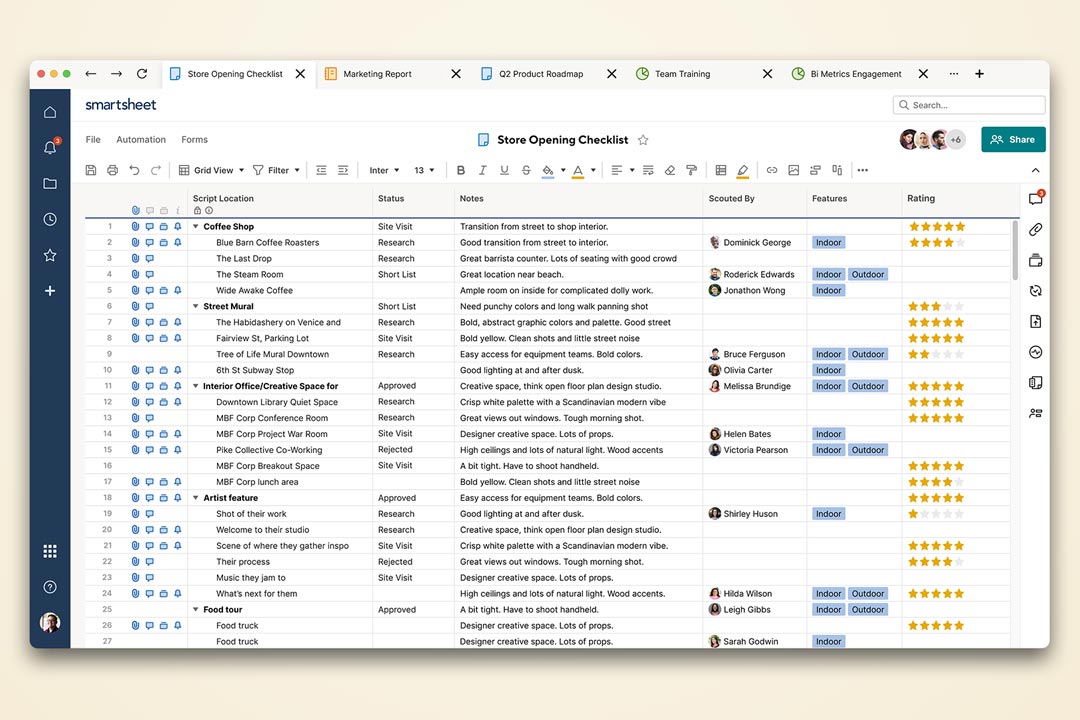This screenshot has width=1080, height=720.
Task: Click the Share button
Action: point(1012,140)
